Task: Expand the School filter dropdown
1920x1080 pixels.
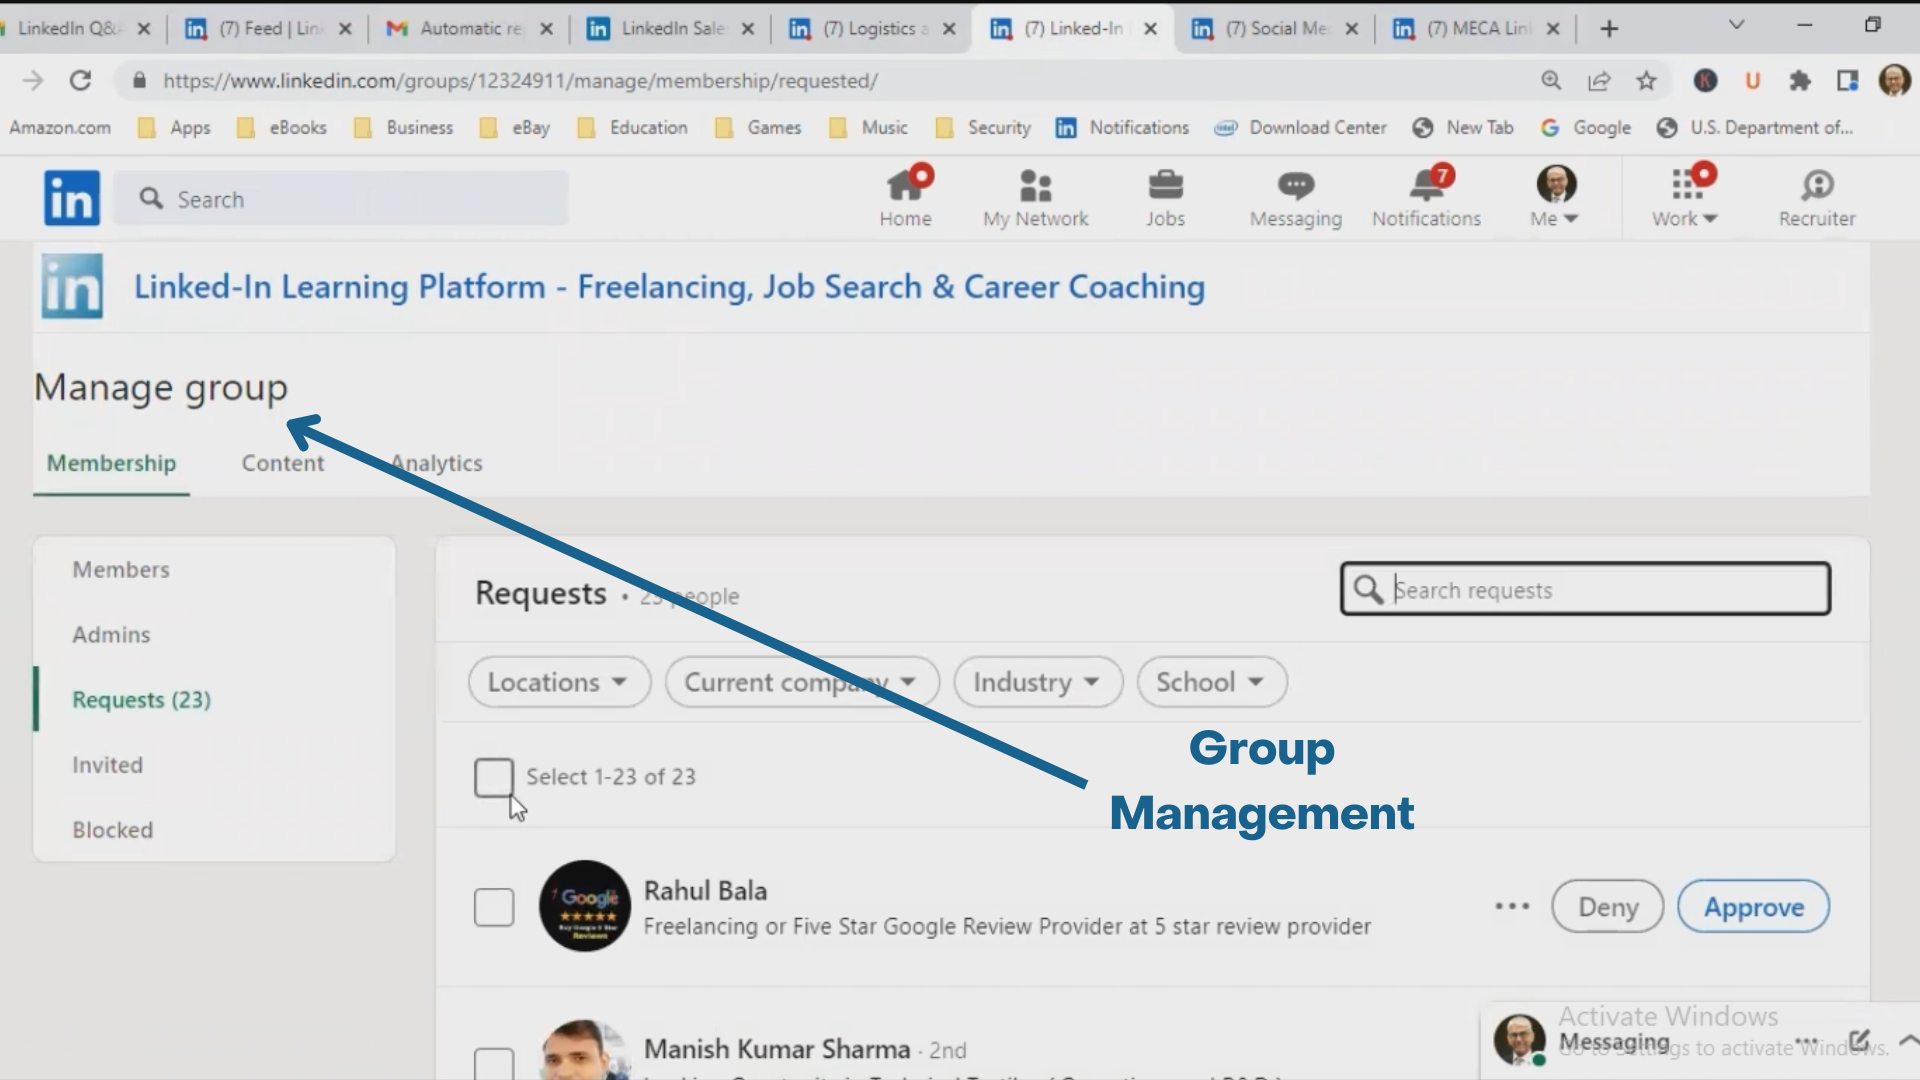Action: [x=1212, y=682]
